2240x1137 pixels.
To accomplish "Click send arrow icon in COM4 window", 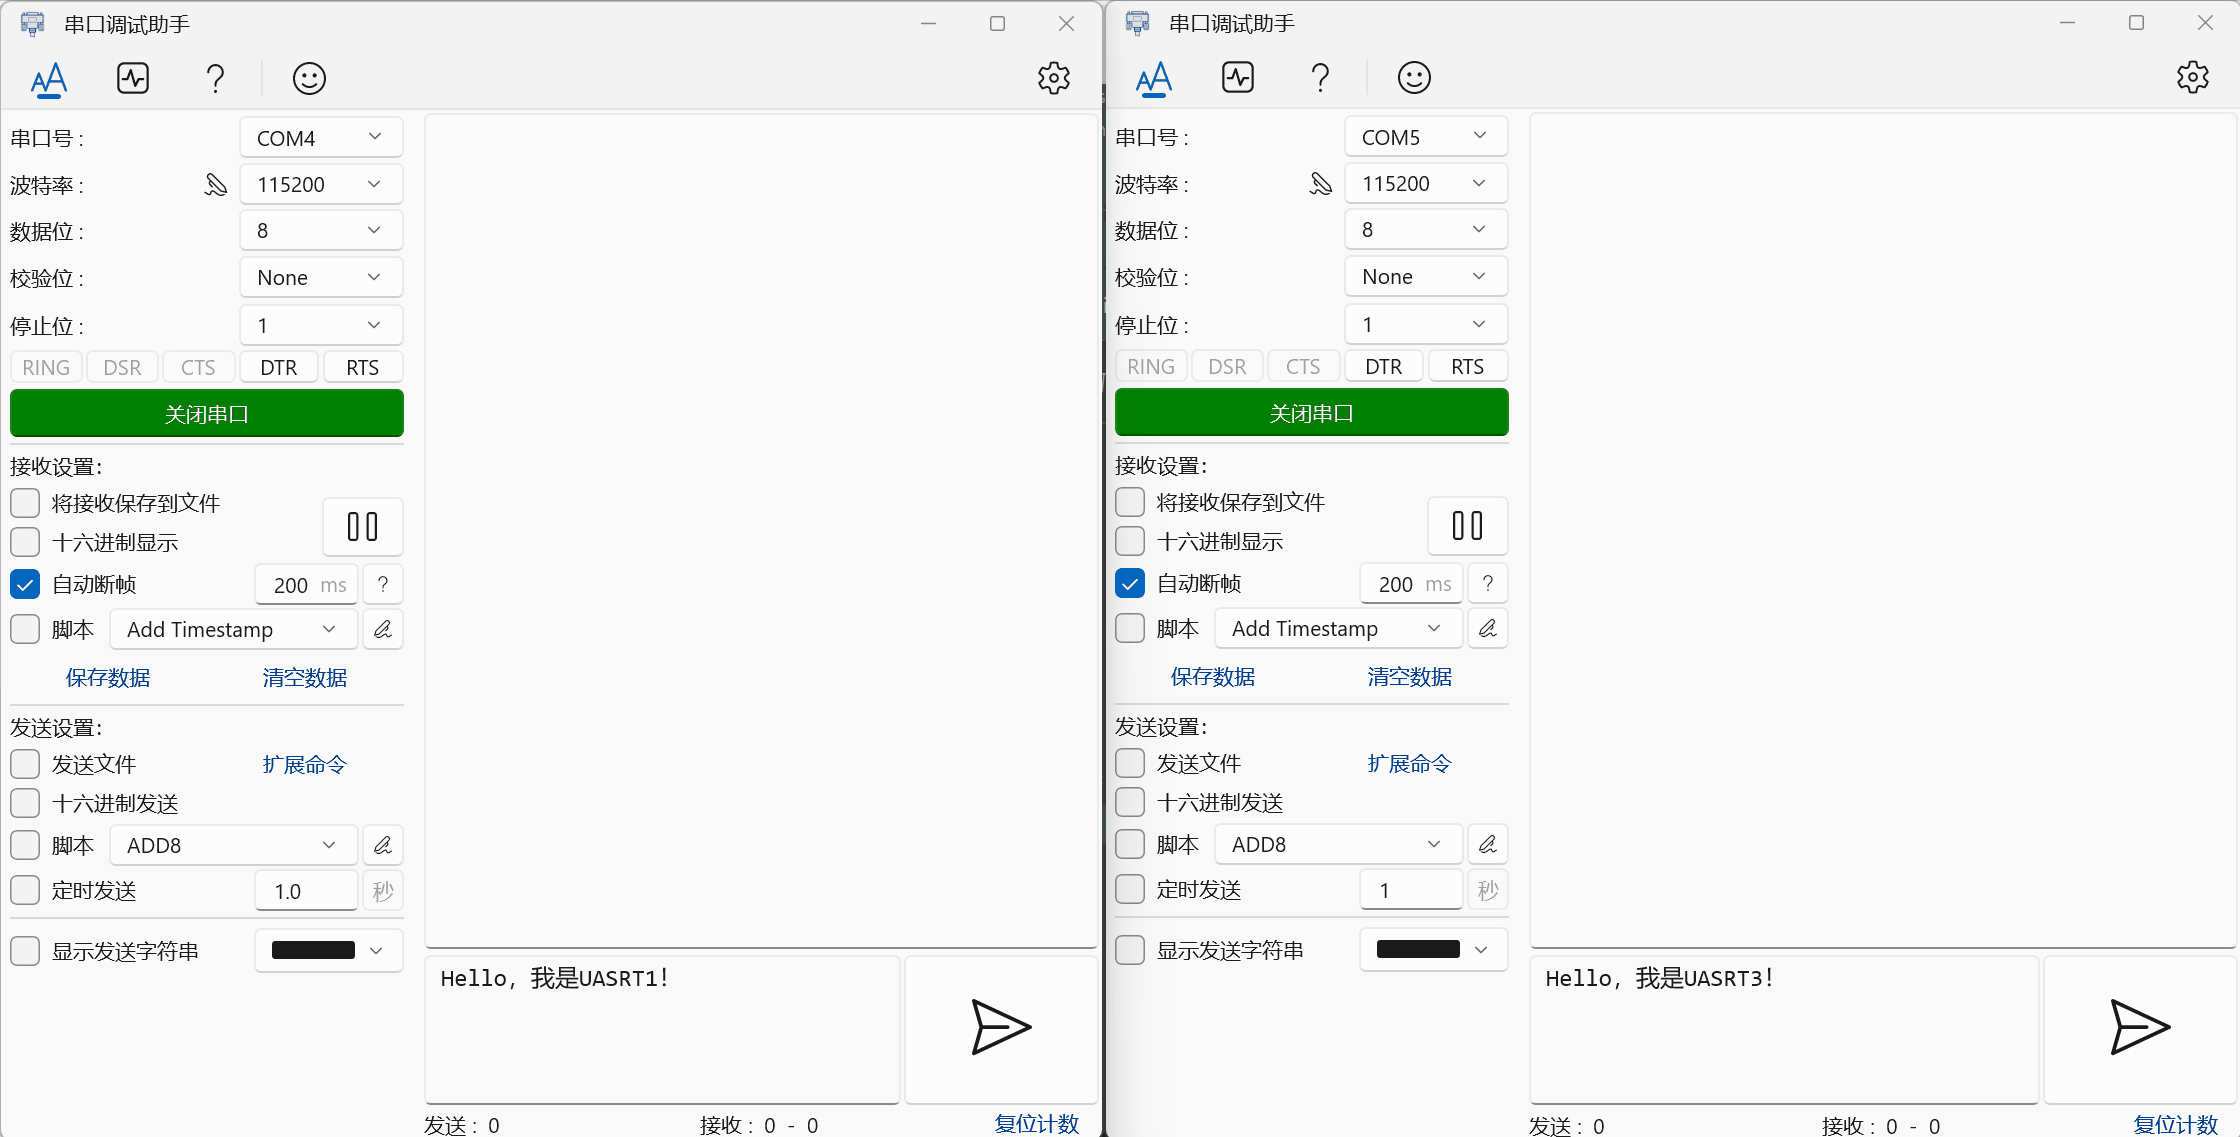I will 1000,1028.
